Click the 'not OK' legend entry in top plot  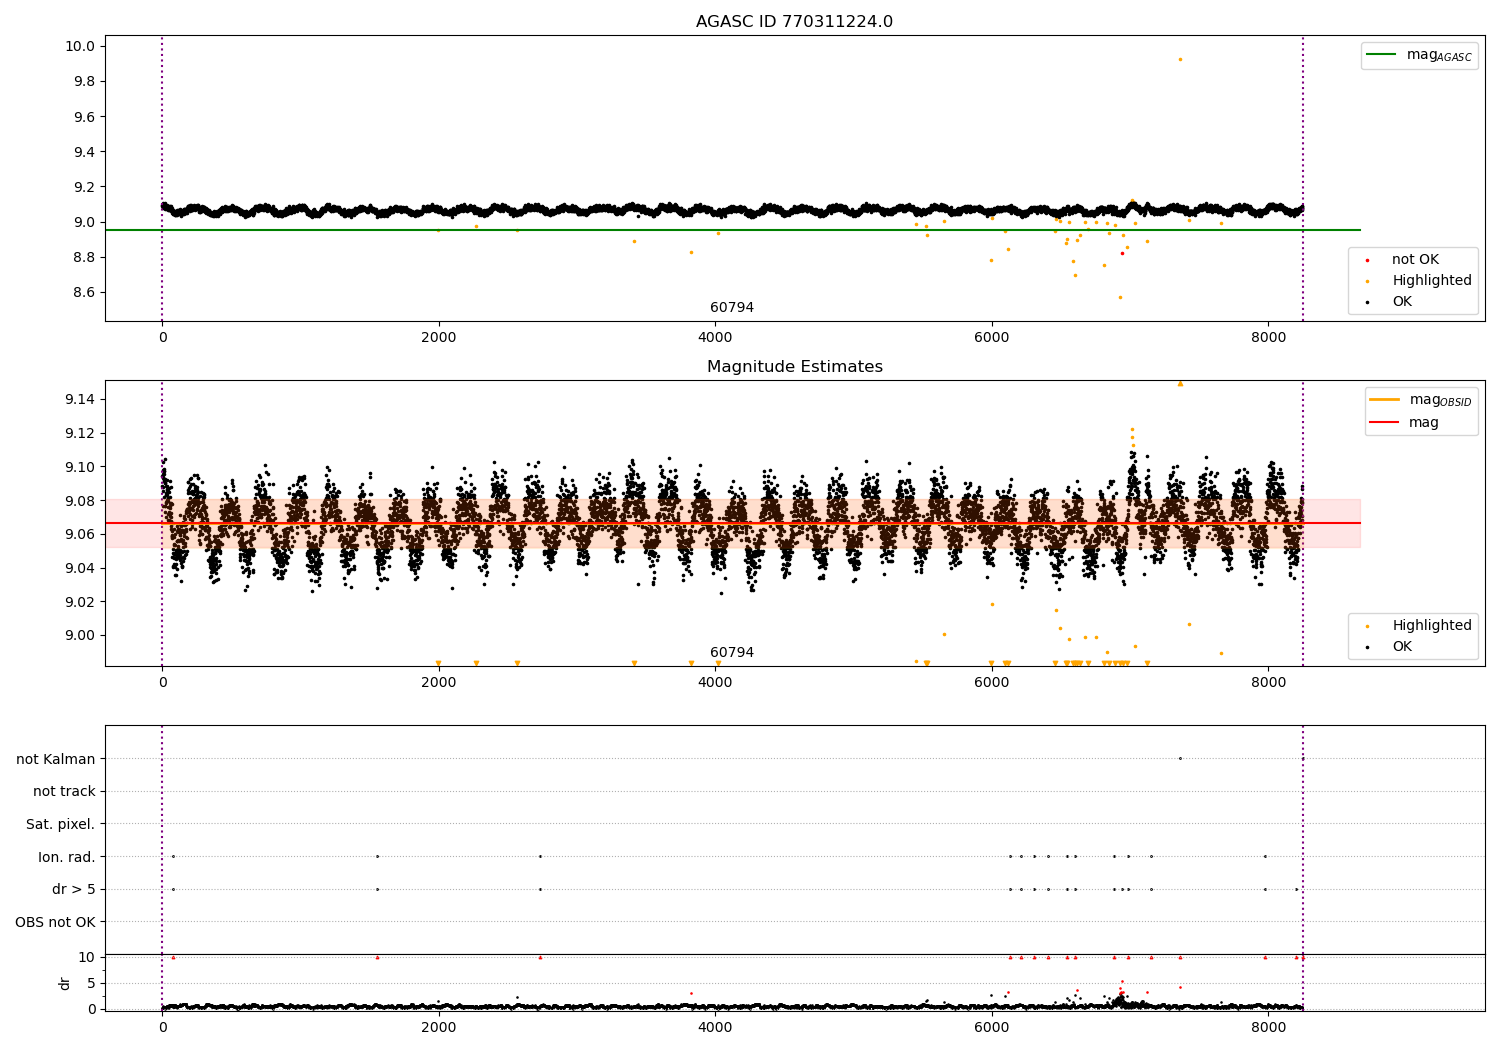tap(1415, 260)
